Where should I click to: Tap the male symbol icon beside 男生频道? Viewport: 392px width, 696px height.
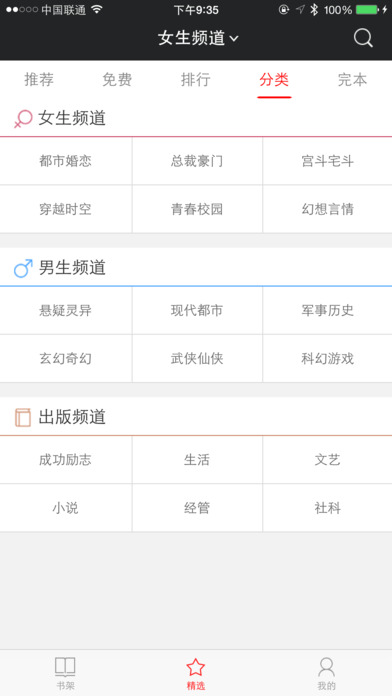coord(23,268)
